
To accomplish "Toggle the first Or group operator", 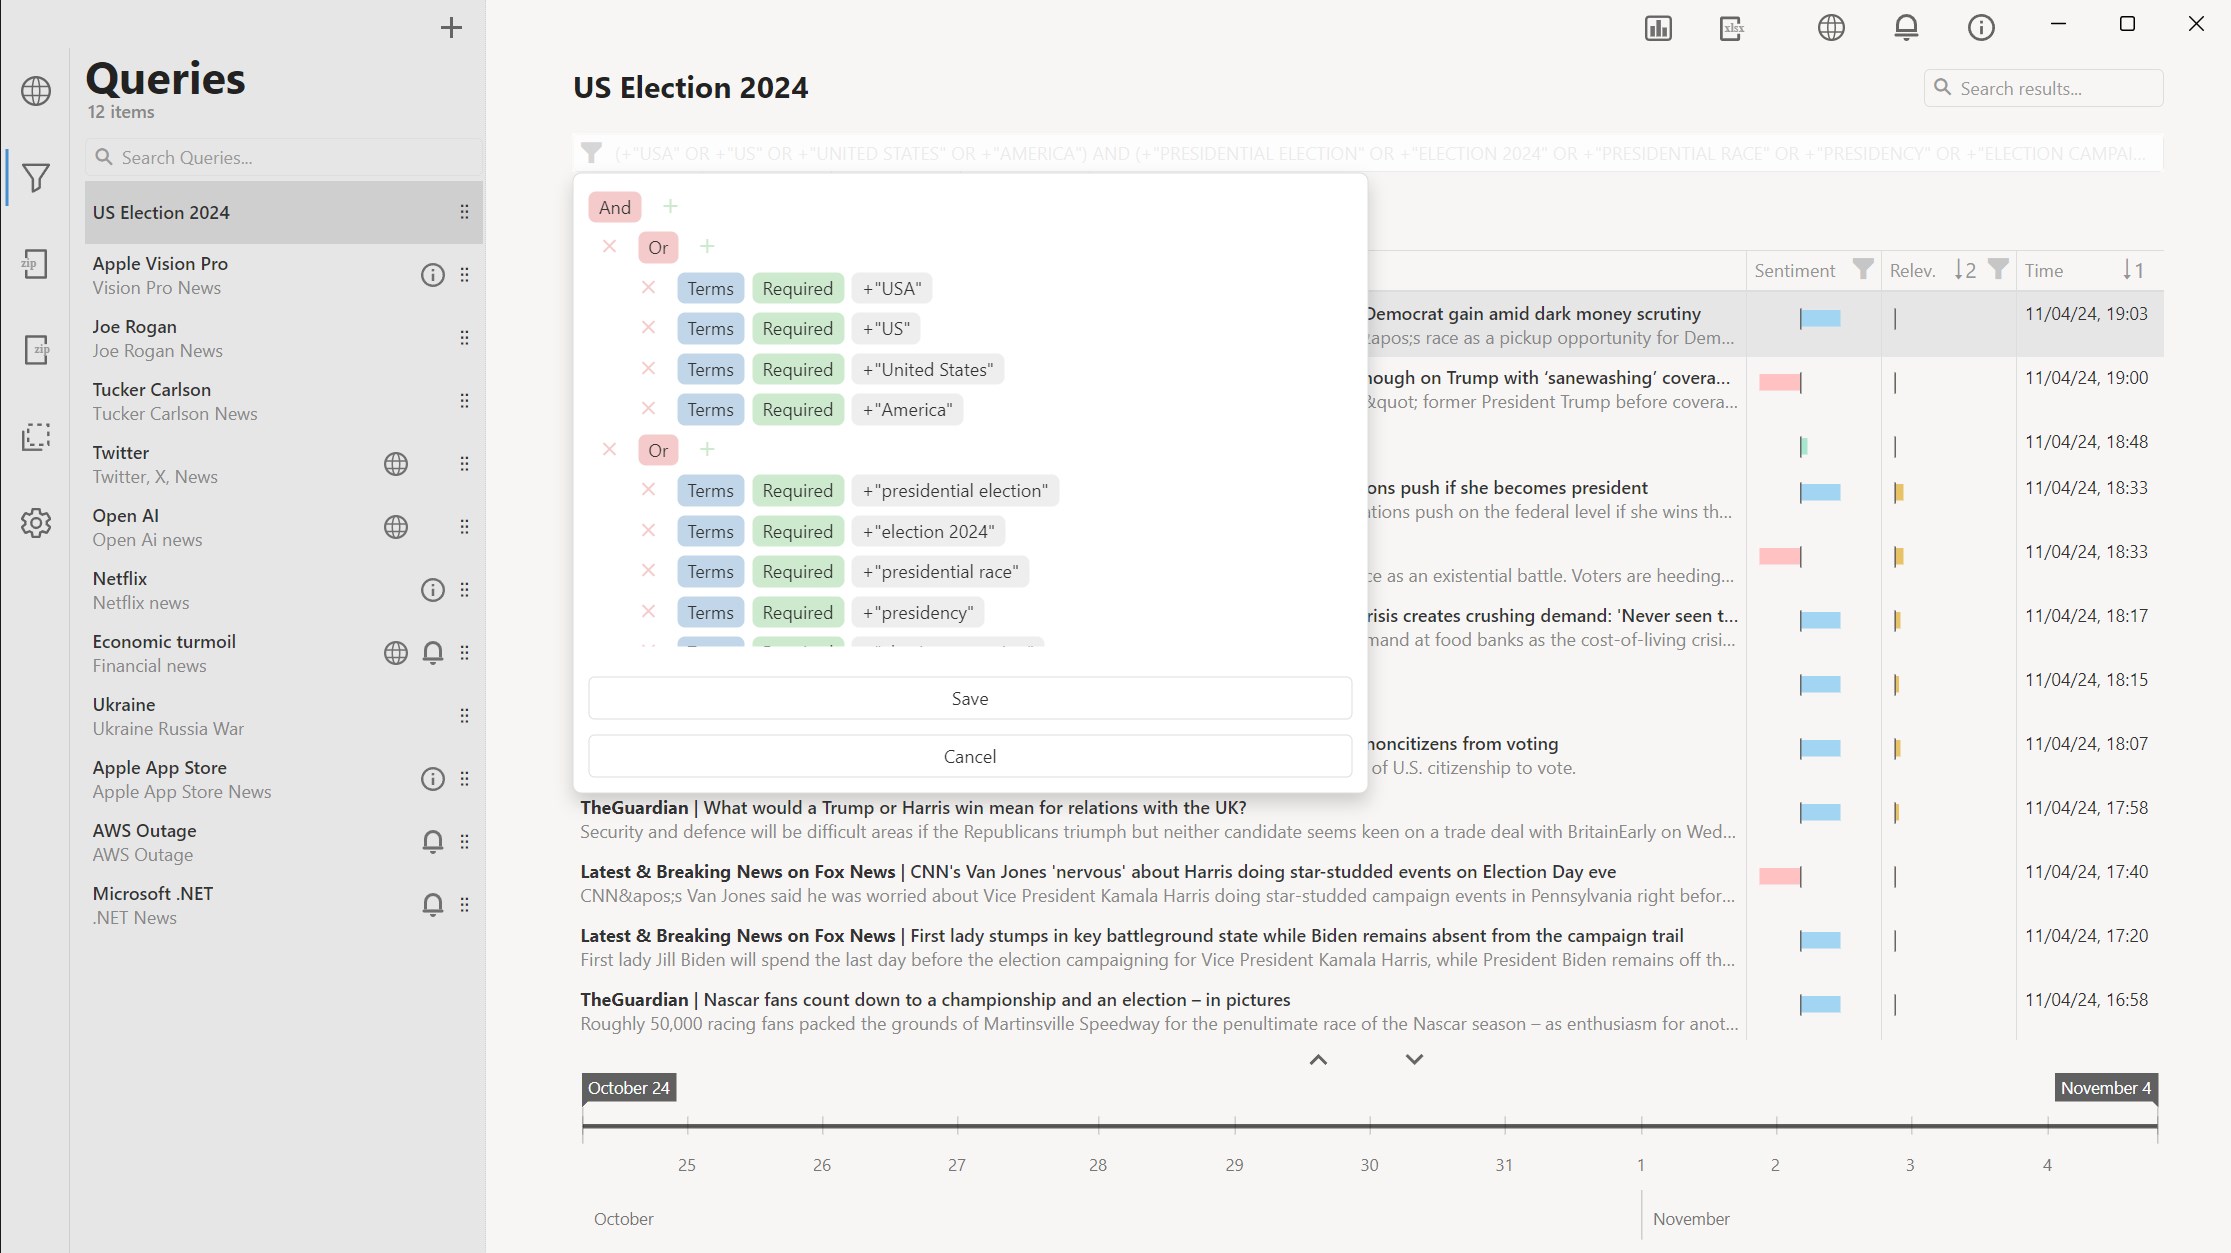I will [x=658, y=248].
